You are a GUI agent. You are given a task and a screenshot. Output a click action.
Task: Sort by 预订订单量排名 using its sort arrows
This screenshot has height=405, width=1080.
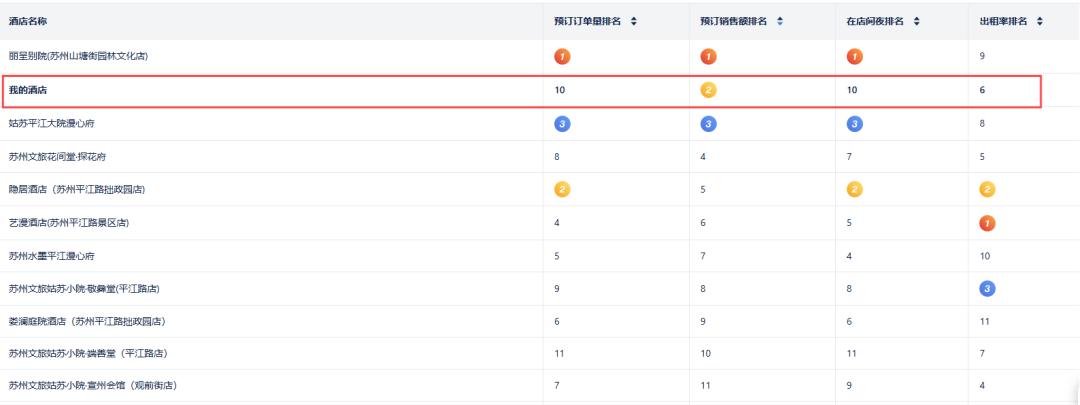click(x=633, y=21)
